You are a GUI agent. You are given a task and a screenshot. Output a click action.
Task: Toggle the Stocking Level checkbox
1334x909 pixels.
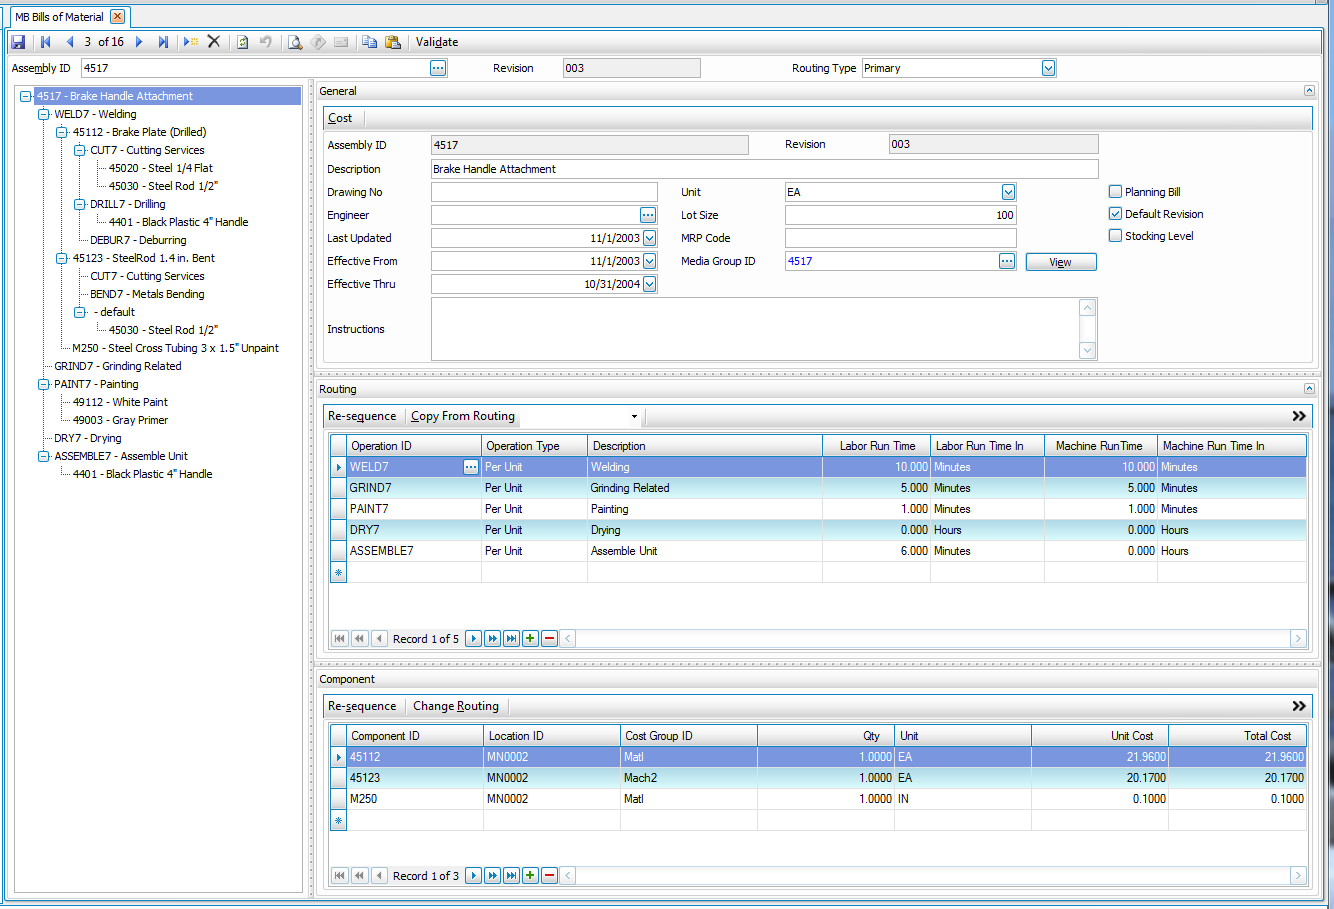pyautogui.click(x=1115, y=236)
